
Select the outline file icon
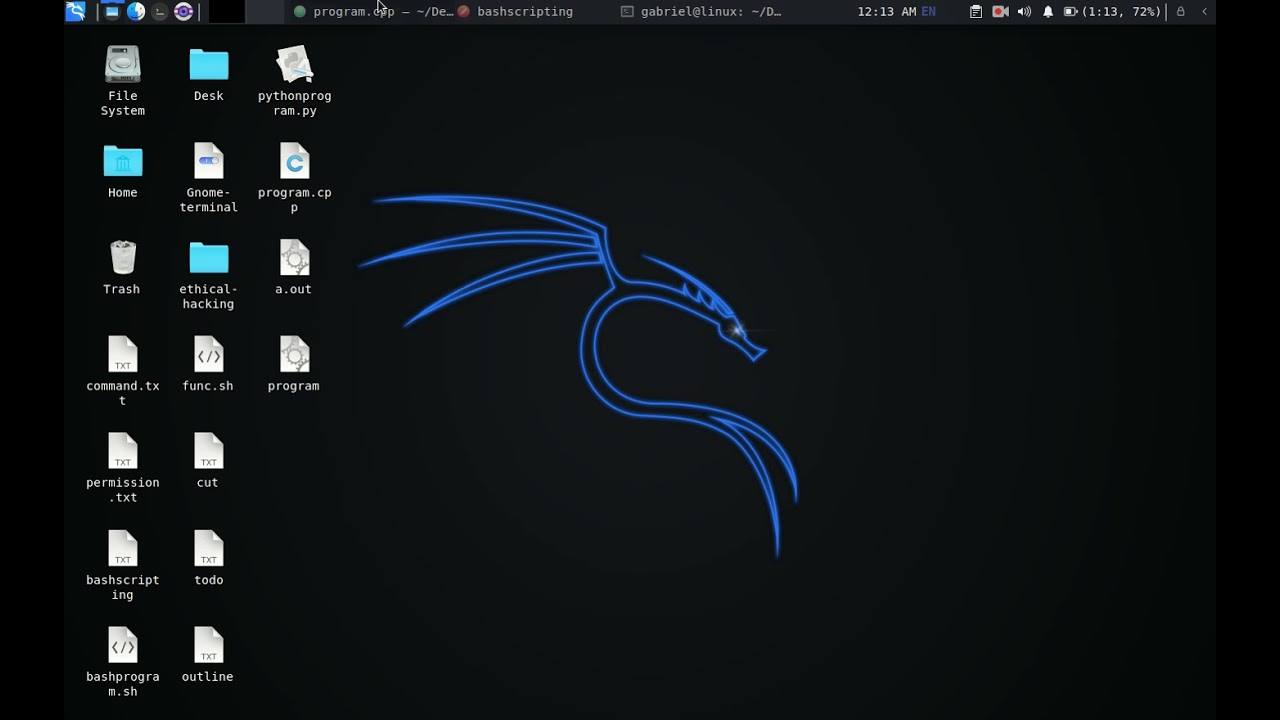208,656
